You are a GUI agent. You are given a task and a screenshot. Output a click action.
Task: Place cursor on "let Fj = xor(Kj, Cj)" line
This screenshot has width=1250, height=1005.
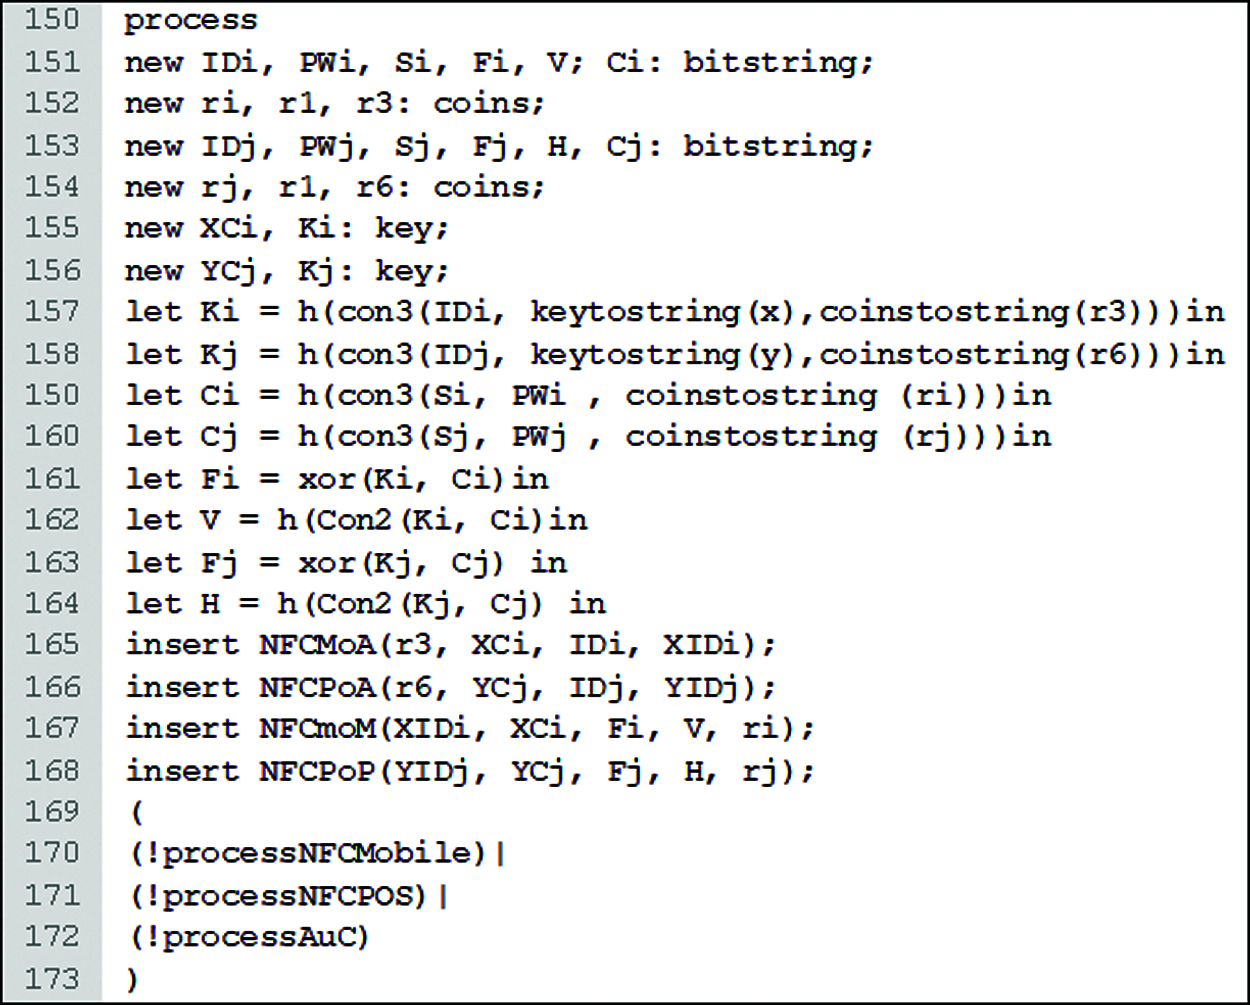tap(346, 562)
